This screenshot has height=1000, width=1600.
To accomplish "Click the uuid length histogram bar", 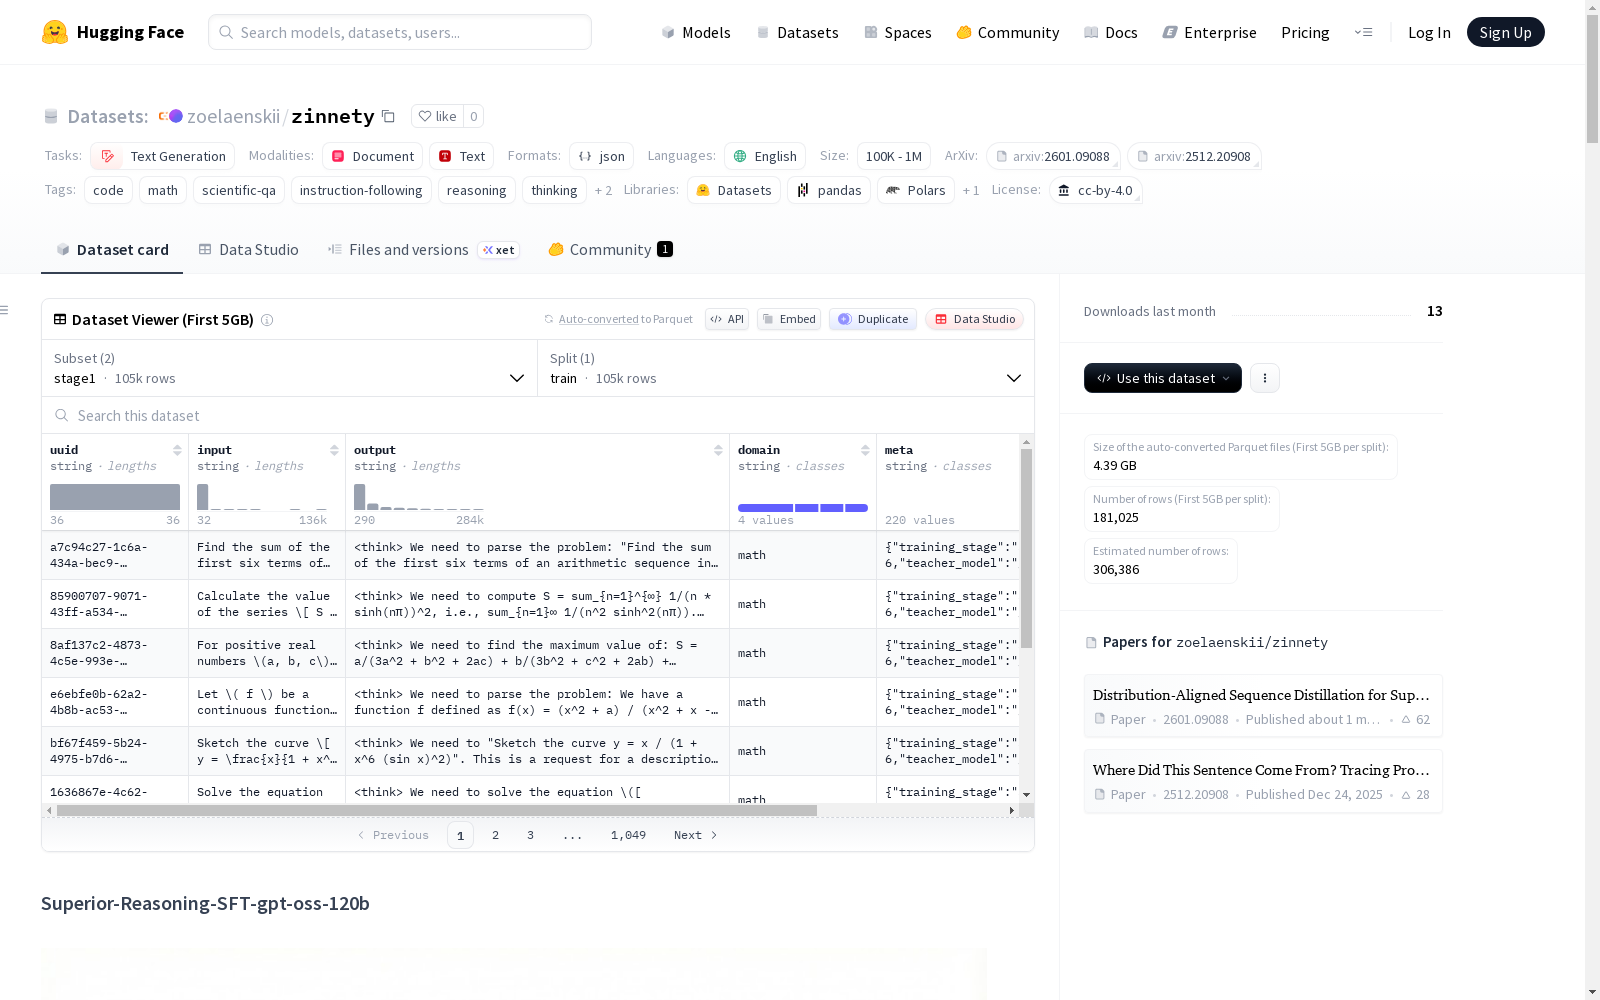I will coord(115,497).
